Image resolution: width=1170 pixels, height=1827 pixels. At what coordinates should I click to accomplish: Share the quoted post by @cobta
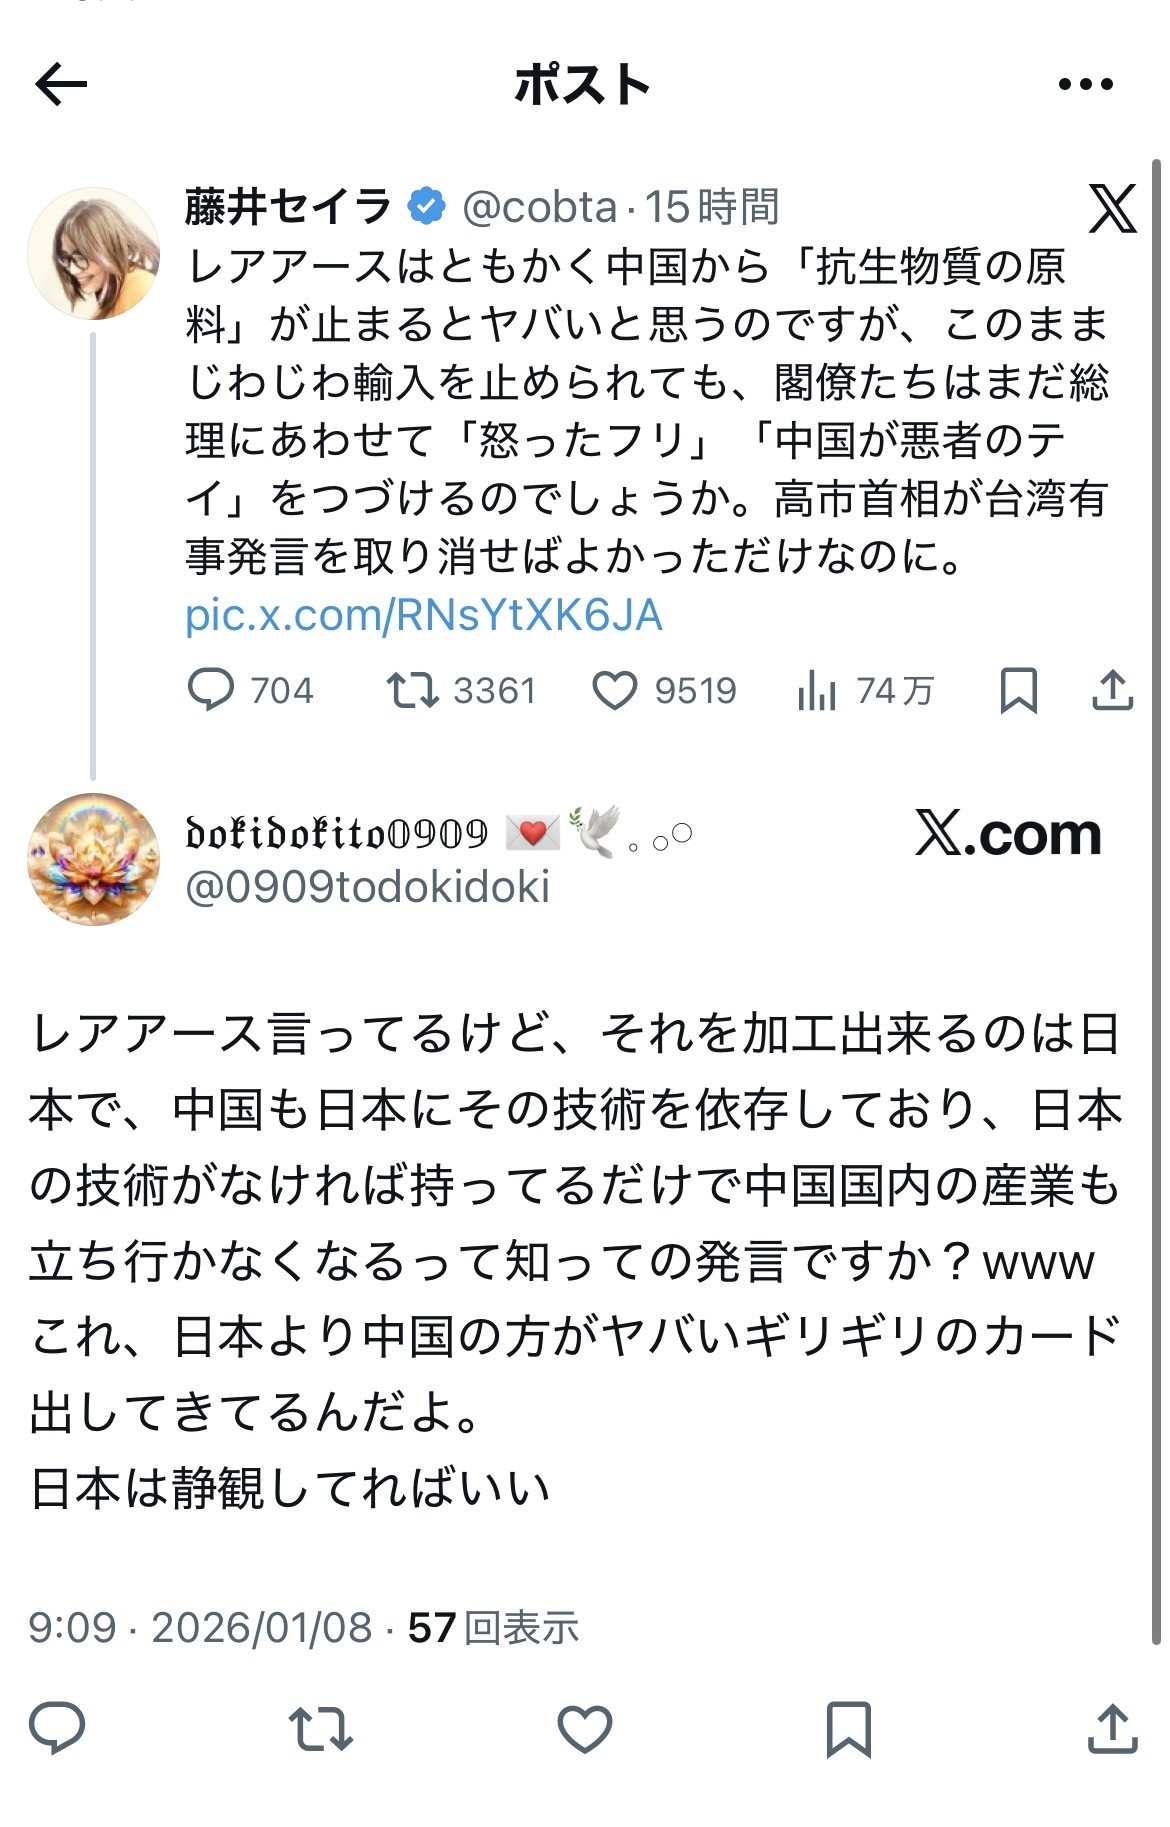[x=1111, y=690]
